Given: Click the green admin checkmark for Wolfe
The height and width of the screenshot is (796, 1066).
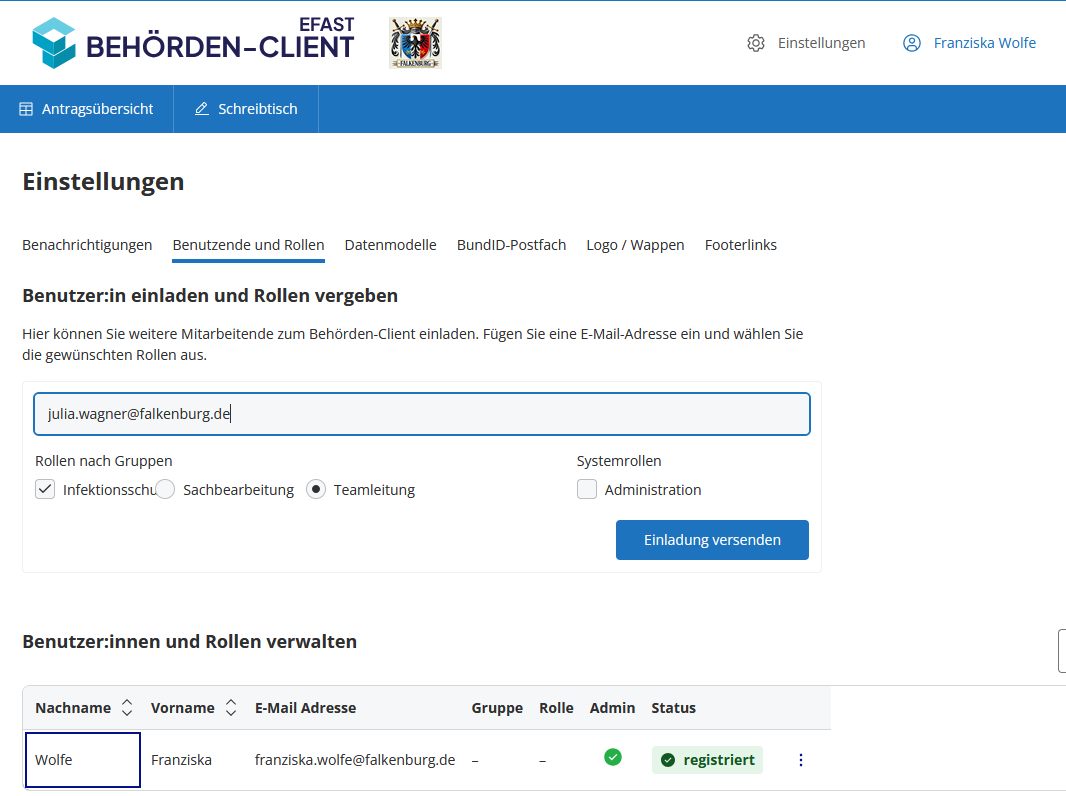Looking at the screenshot, I should pos(613,757).
